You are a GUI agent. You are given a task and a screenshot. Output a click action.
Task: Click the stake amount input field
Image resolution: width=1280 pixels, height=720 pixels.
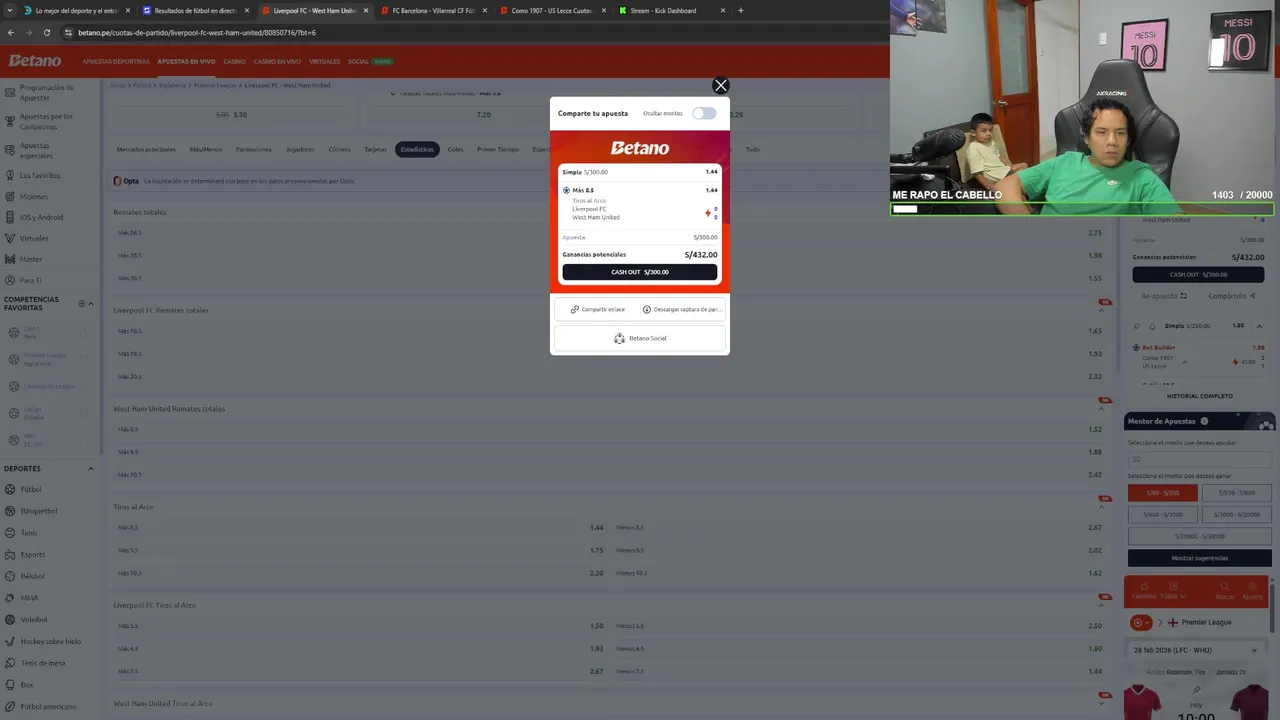1200,459
